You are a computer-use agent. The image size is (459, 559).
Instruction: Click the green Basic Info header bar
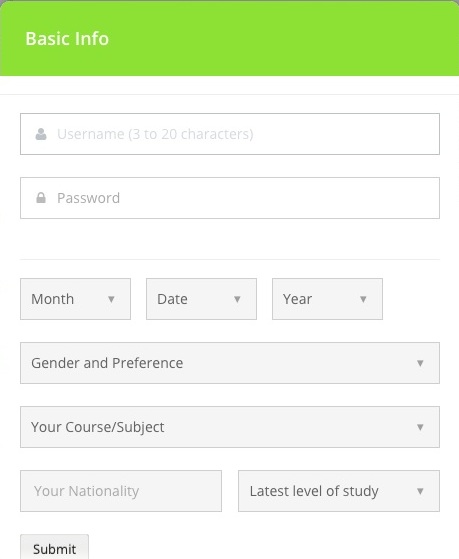[229, 38]
